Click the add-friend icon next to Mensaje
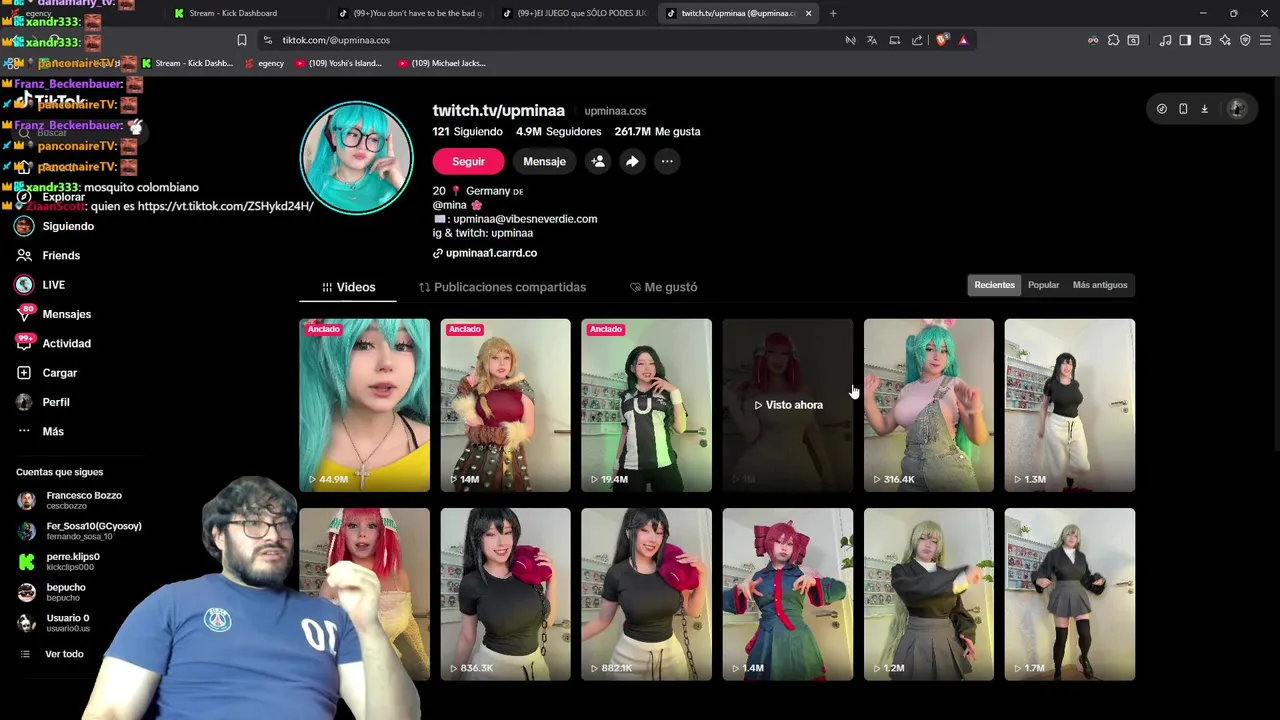 click(598, 161)
